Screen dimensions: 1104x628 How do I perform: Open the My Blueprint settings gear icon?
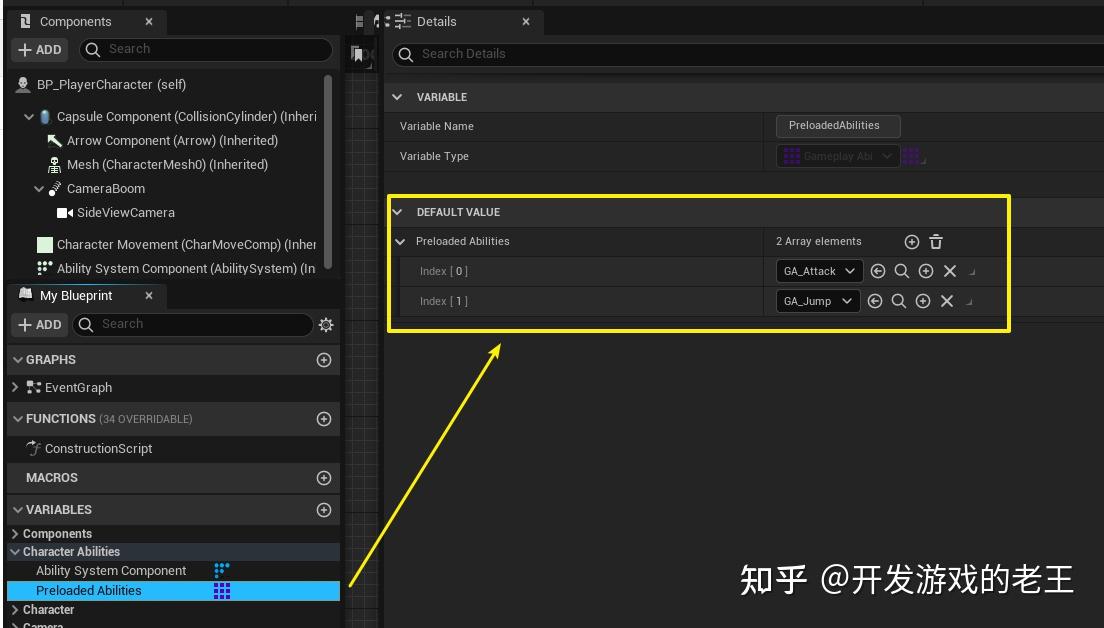[324, 324]
